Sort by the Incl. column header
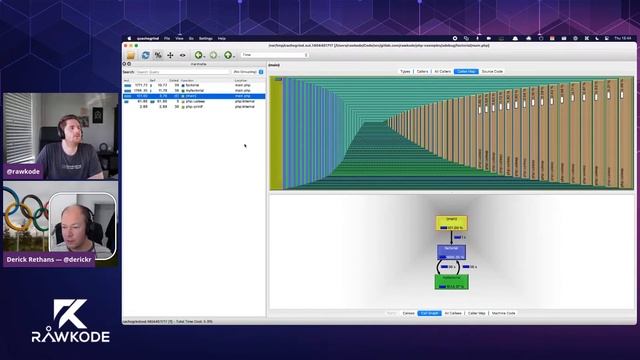The image size is (640, 360). pyautogui.click(x=127, y=80)
